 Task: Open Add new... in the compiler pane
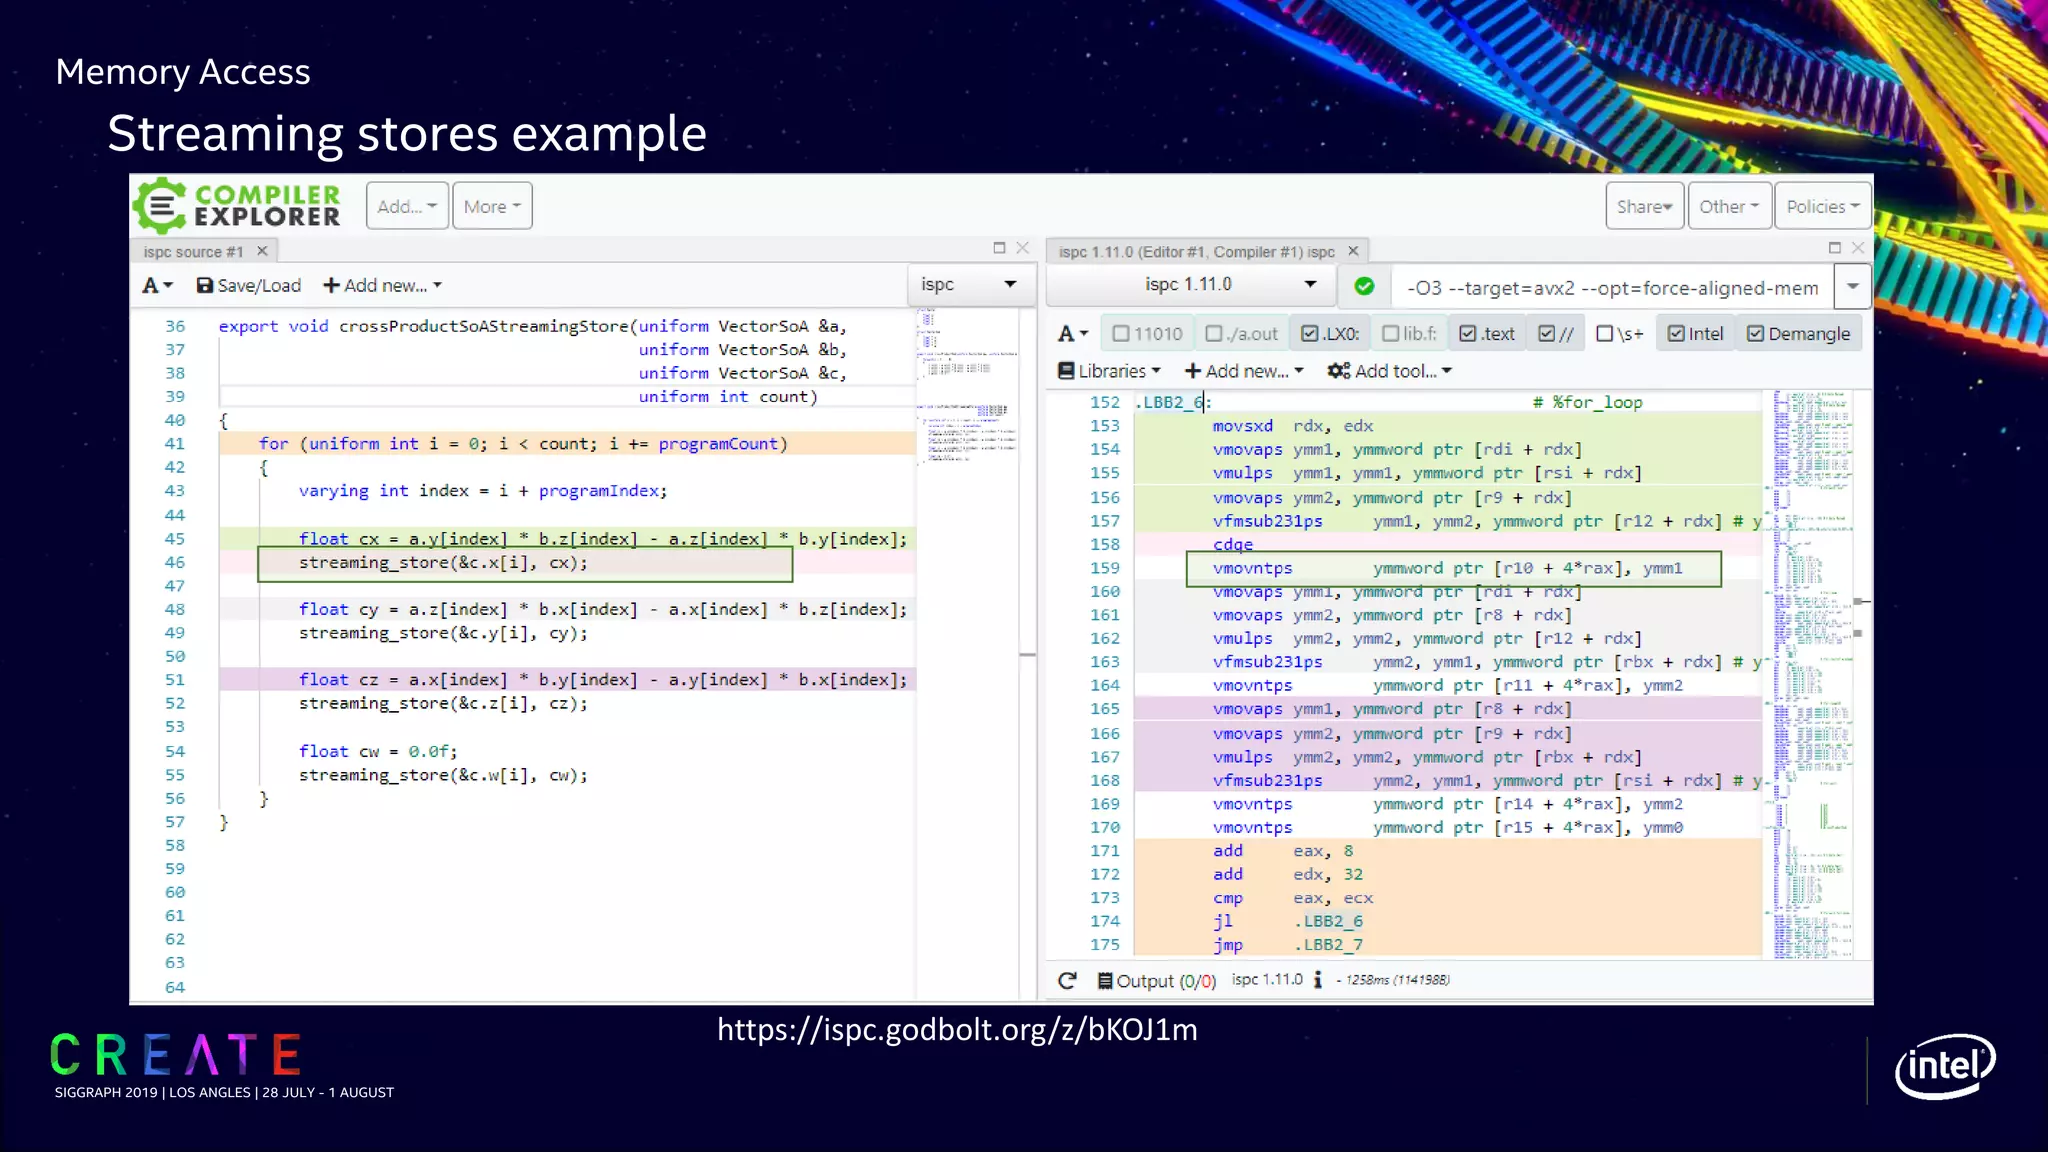[1244, 371]
